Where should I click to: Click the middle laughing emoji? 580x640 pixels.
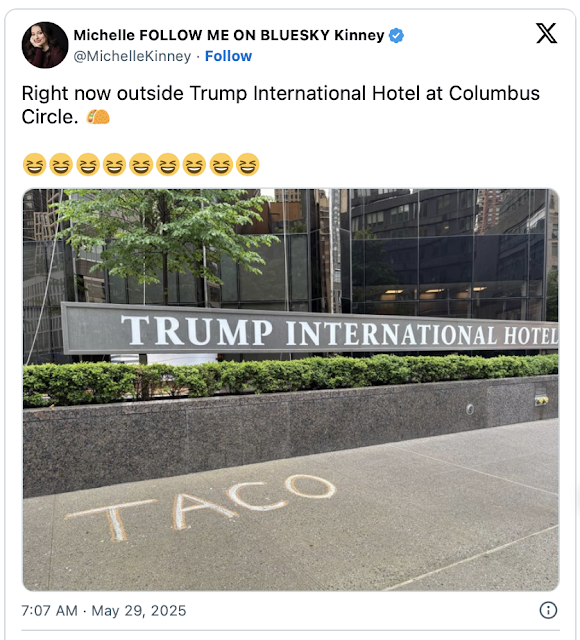(141, 164)
